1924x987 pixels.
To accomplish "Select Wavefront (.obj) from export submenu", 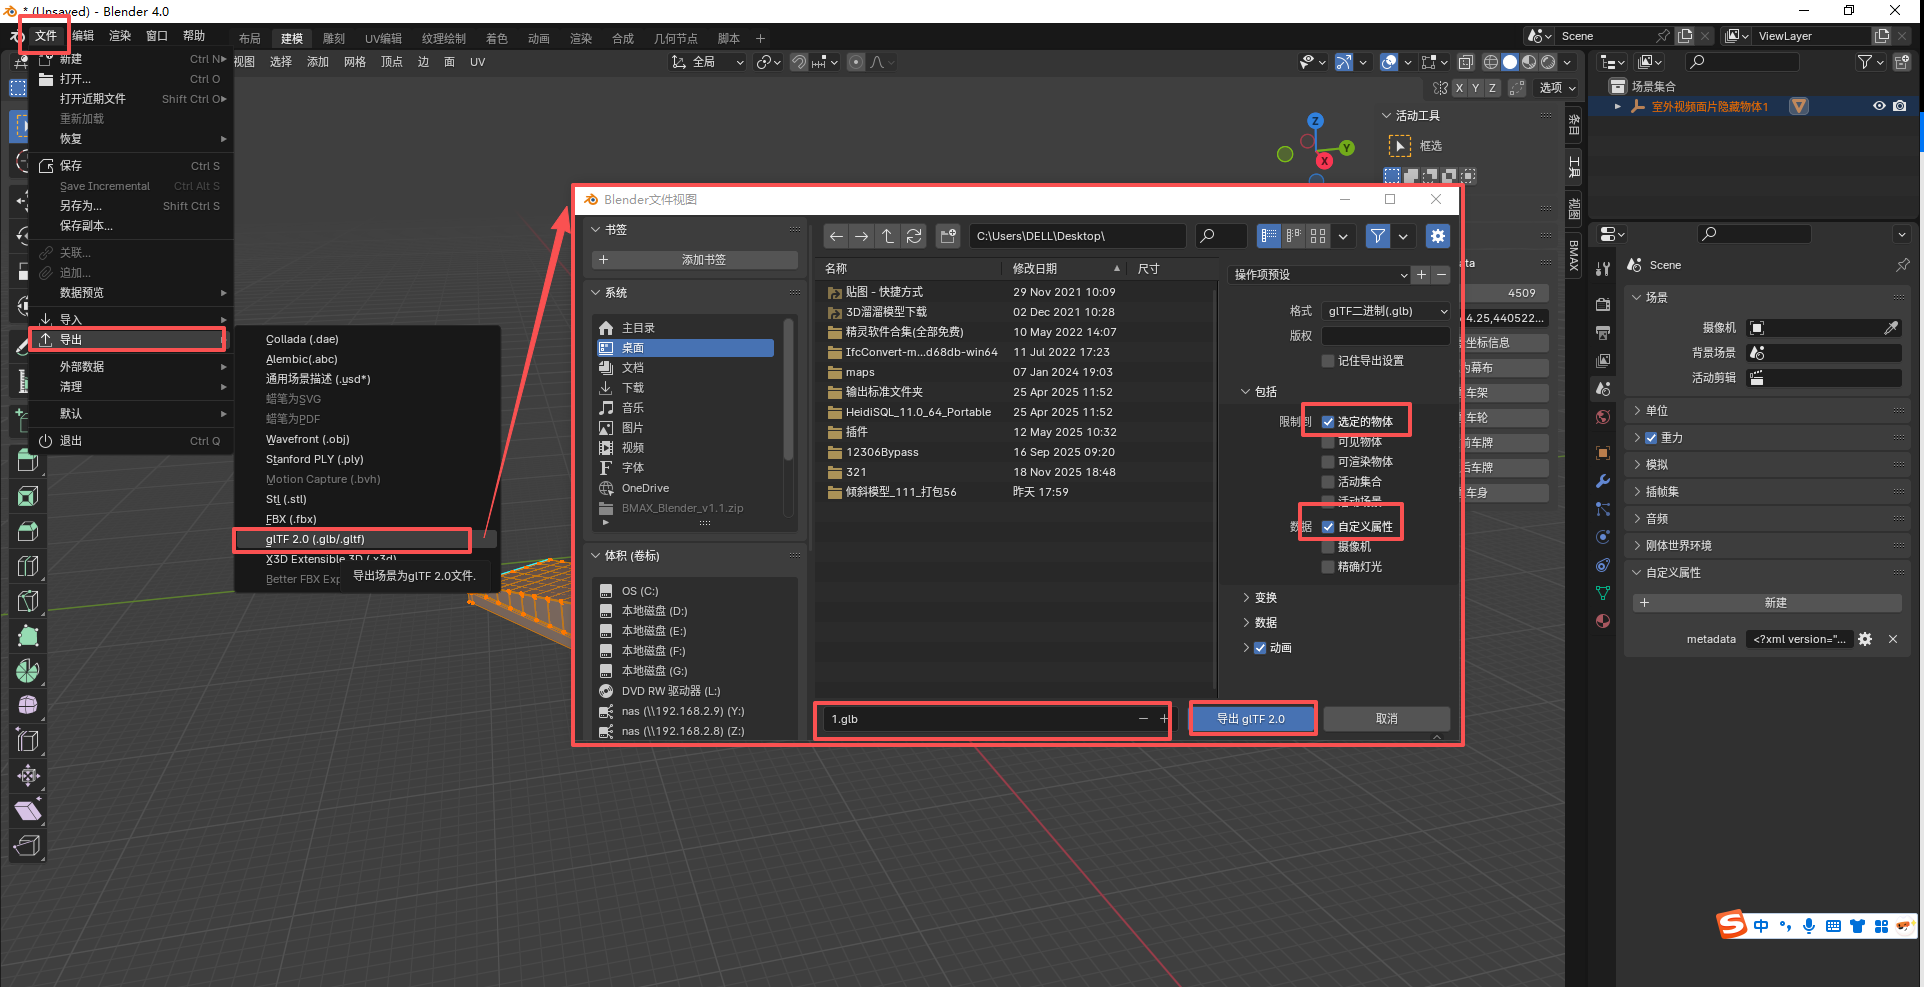I will (307, 439).
